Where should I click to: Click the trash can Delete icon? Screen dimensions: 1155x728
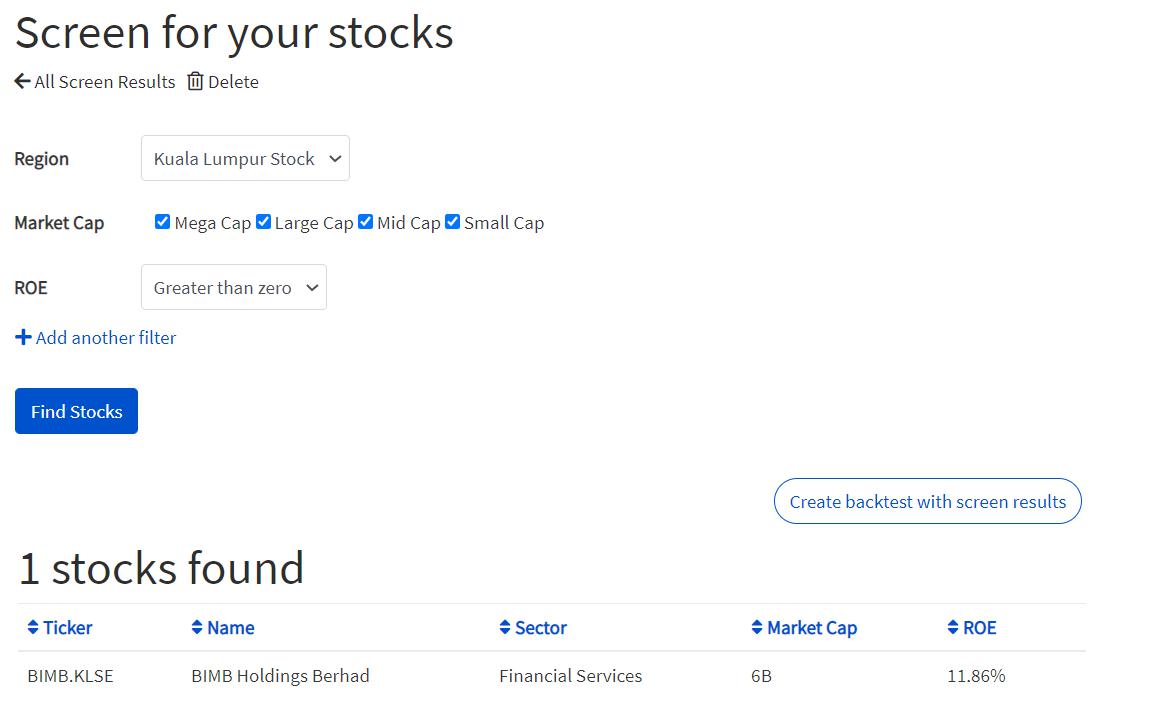[x=195, y=82]
